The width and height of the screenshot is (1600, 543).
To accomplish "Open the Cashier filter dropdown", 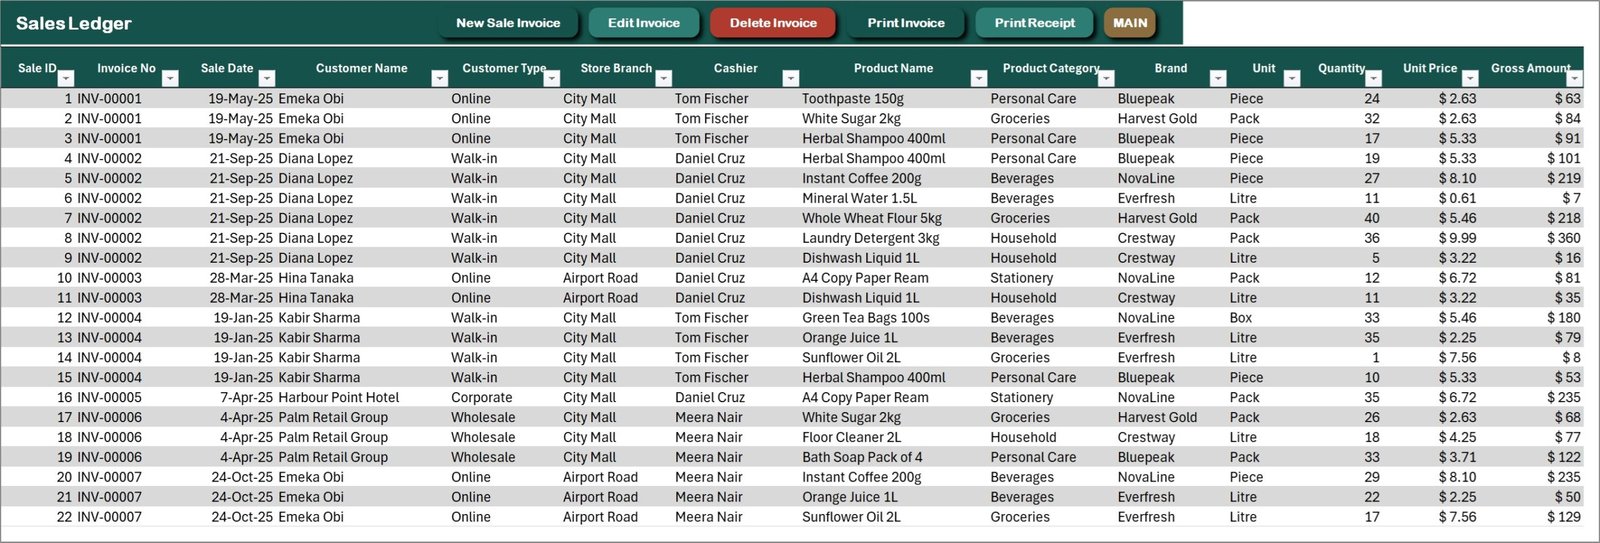I will coord(791,78).
